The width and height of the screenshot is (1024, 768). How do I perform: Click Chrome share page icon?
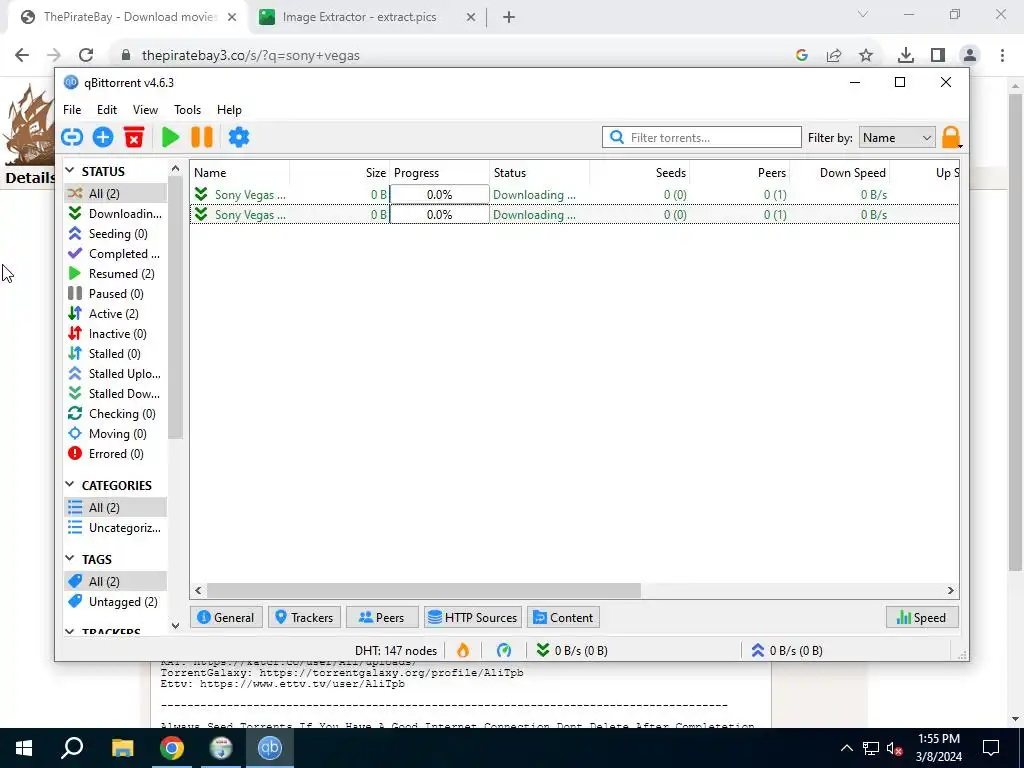pos(834,56)
